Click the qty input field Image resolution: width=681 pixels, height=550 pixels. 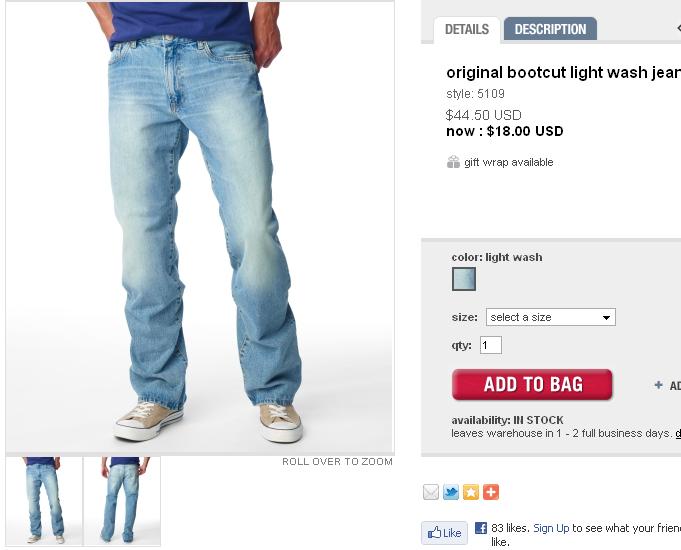(491, 345)
